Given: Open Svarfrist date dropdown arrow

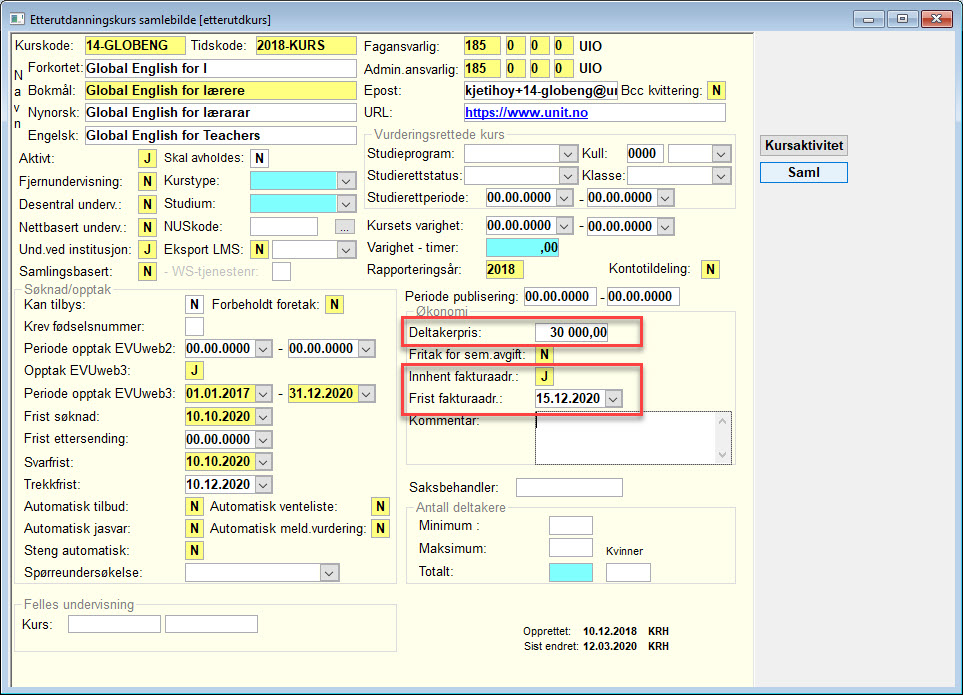Looking at the screenshot, I should point(263,462).
